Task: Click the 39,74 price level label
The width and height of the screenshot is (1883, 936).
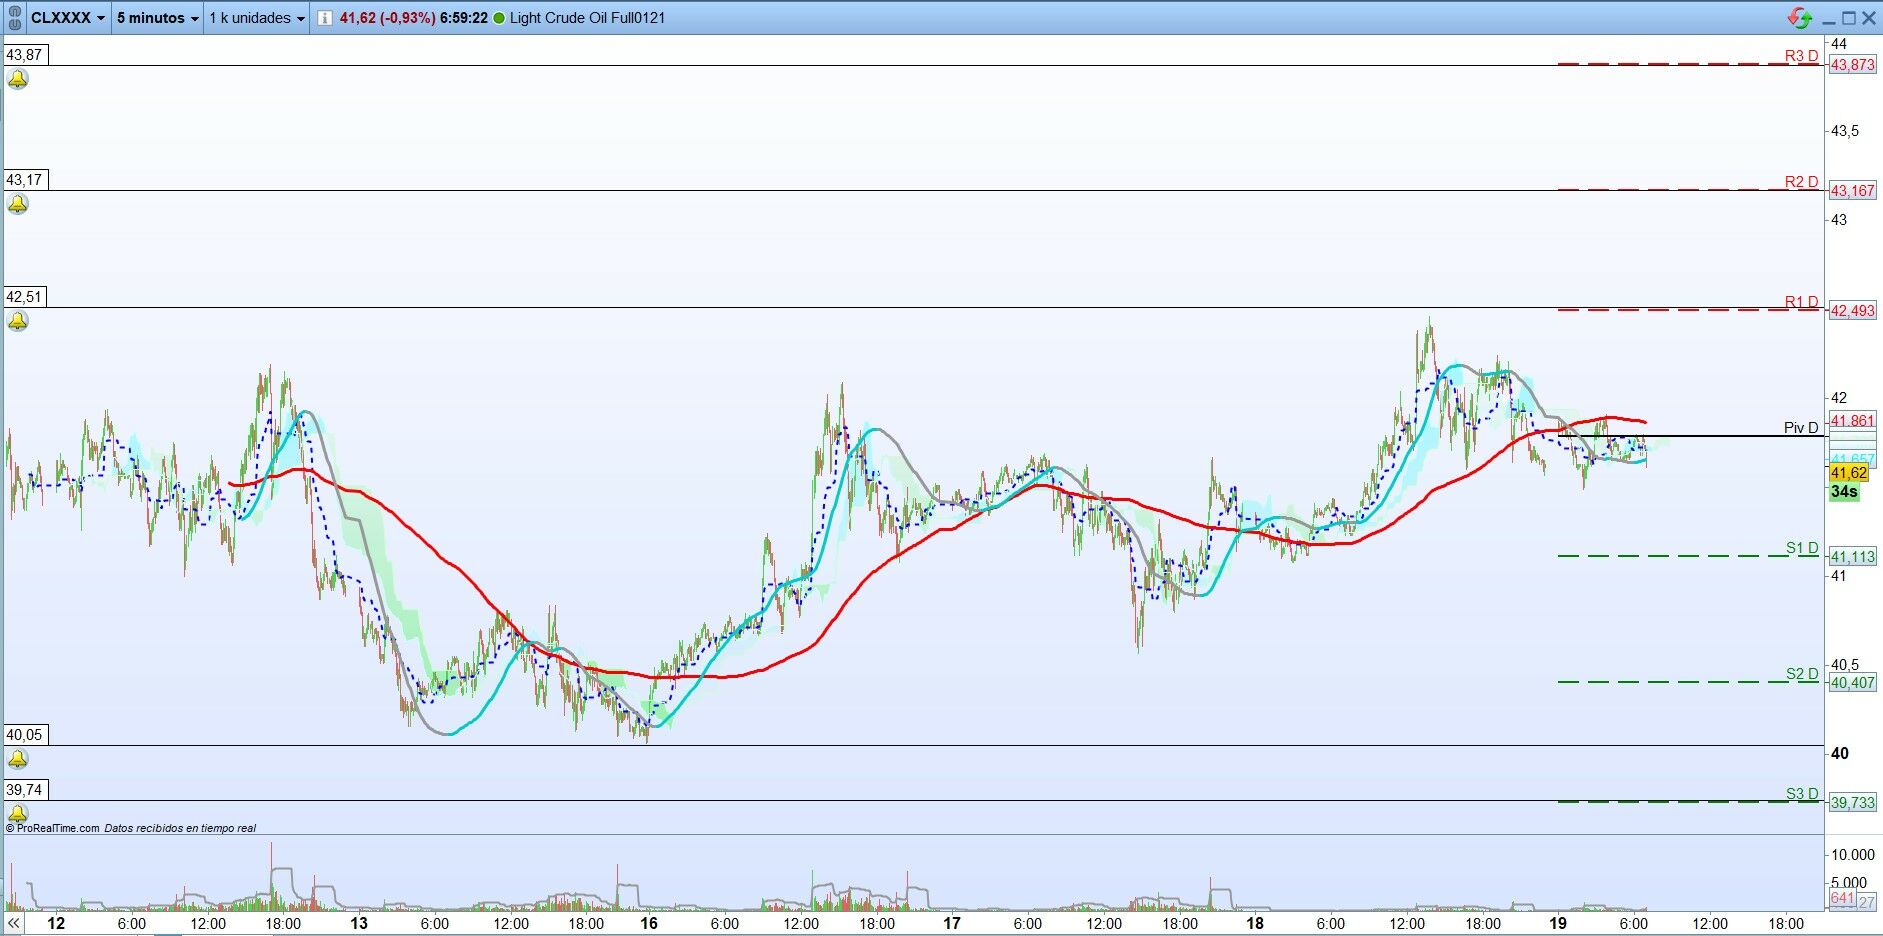Action: click(25, 790)
